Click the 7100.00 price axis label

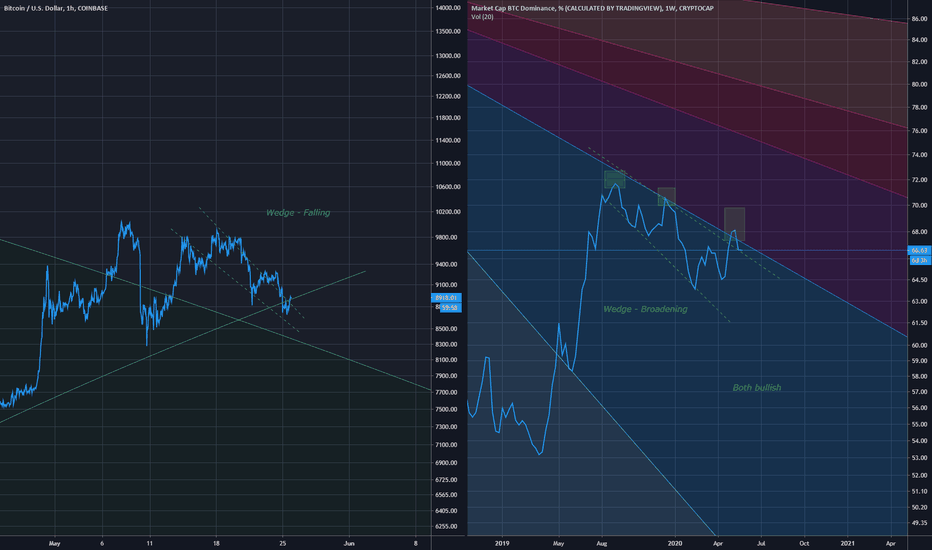tap(447, 444)
